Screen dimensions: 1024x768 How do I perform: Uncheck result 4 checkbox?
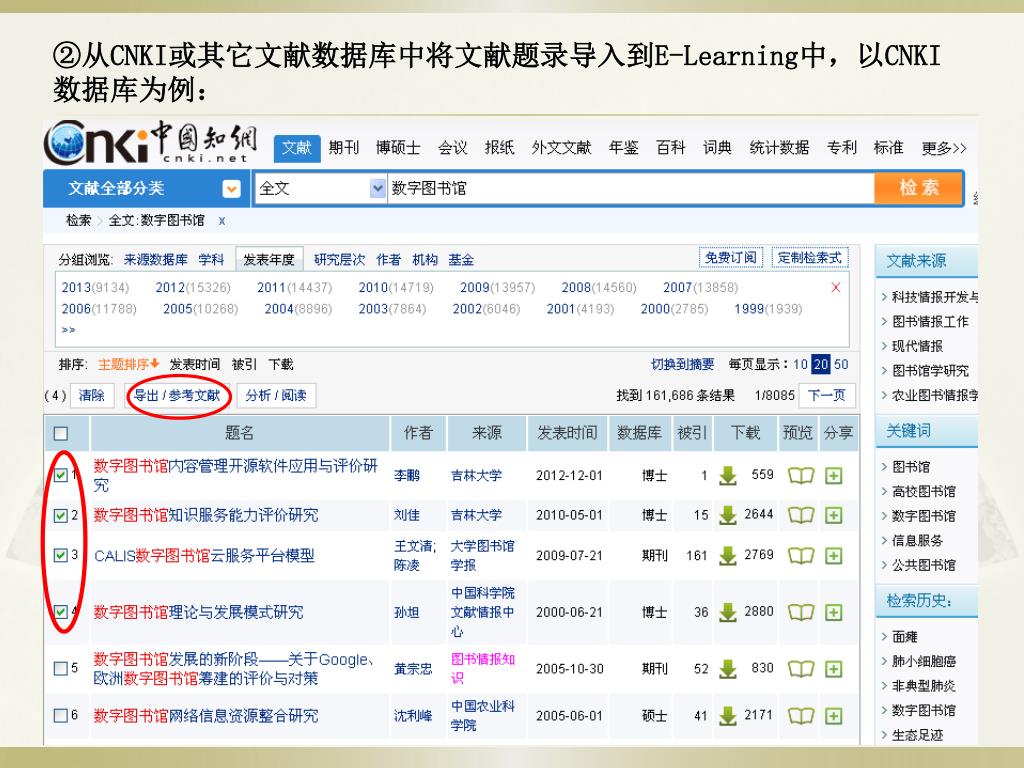tap(61, 612)
